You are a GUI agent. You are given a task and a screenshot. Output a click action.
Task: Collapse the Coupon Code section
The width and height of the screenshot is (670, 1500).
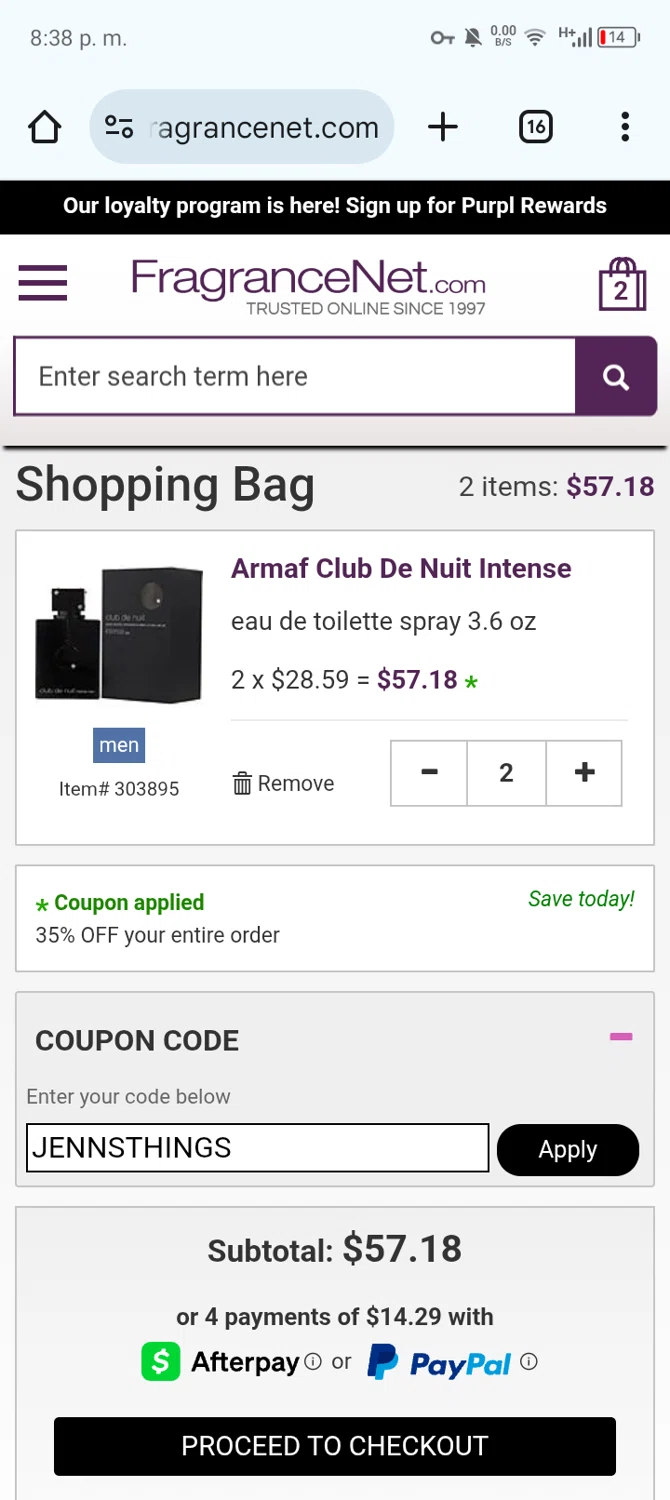click(x=621, y=1037)
